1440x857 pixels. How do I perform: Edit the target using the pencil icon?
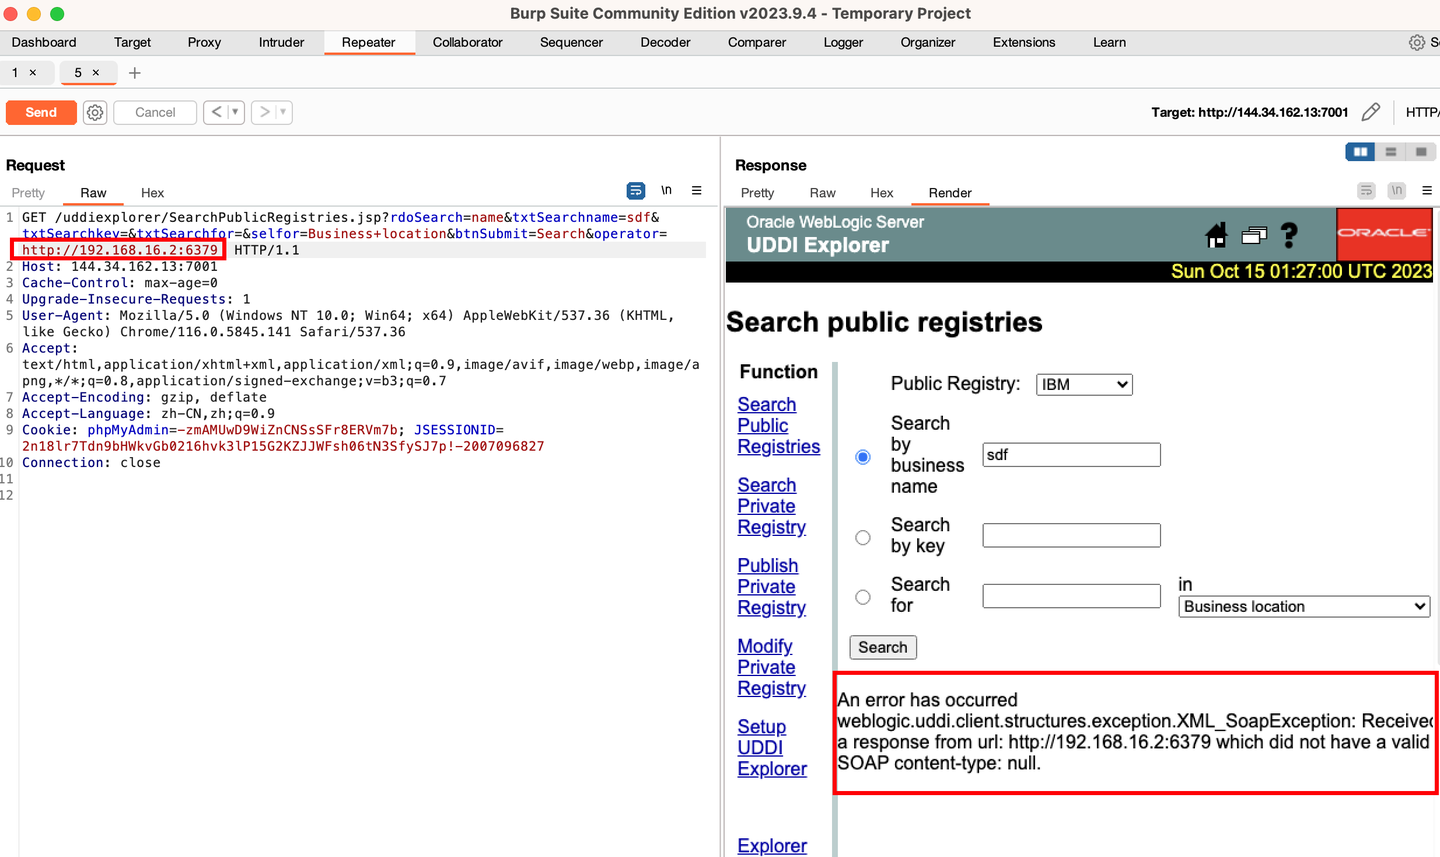(1371, 111)
